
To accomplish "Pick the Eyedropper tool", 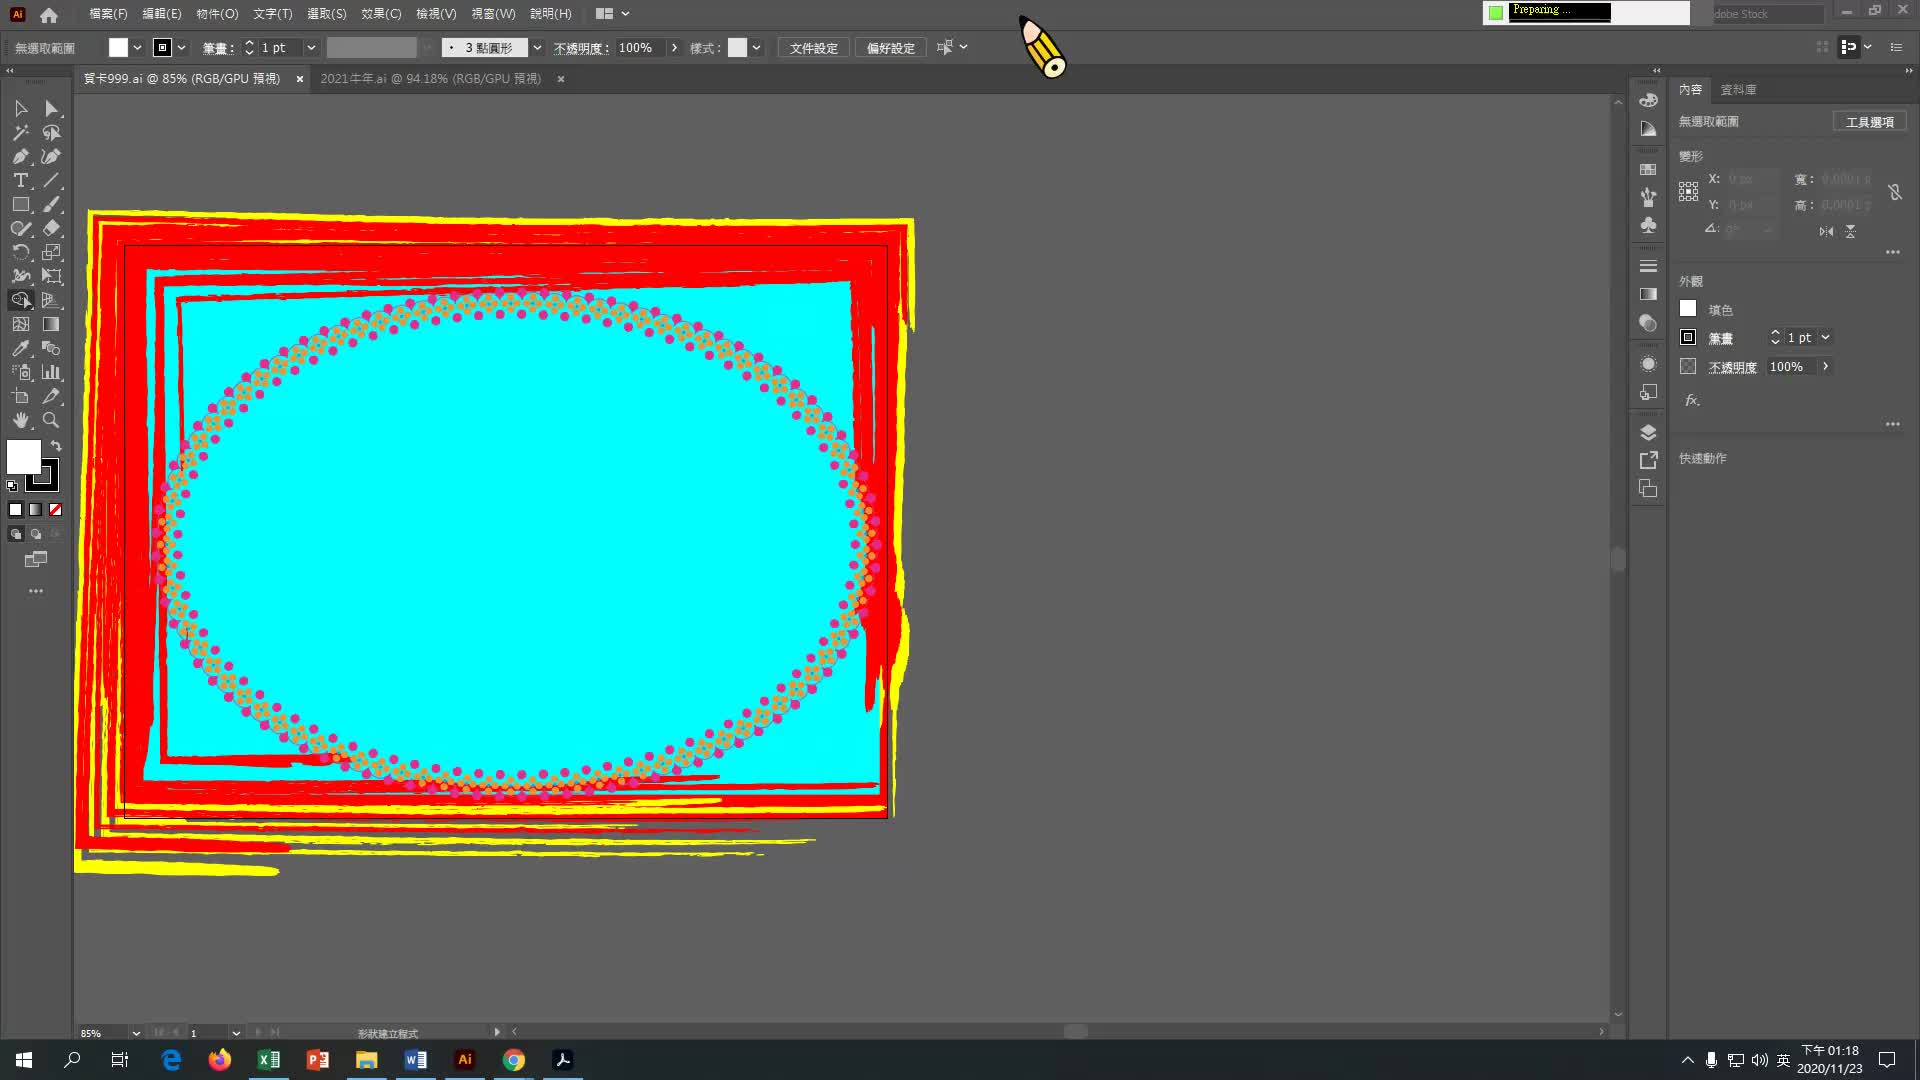I will click(x=20, y=349).
